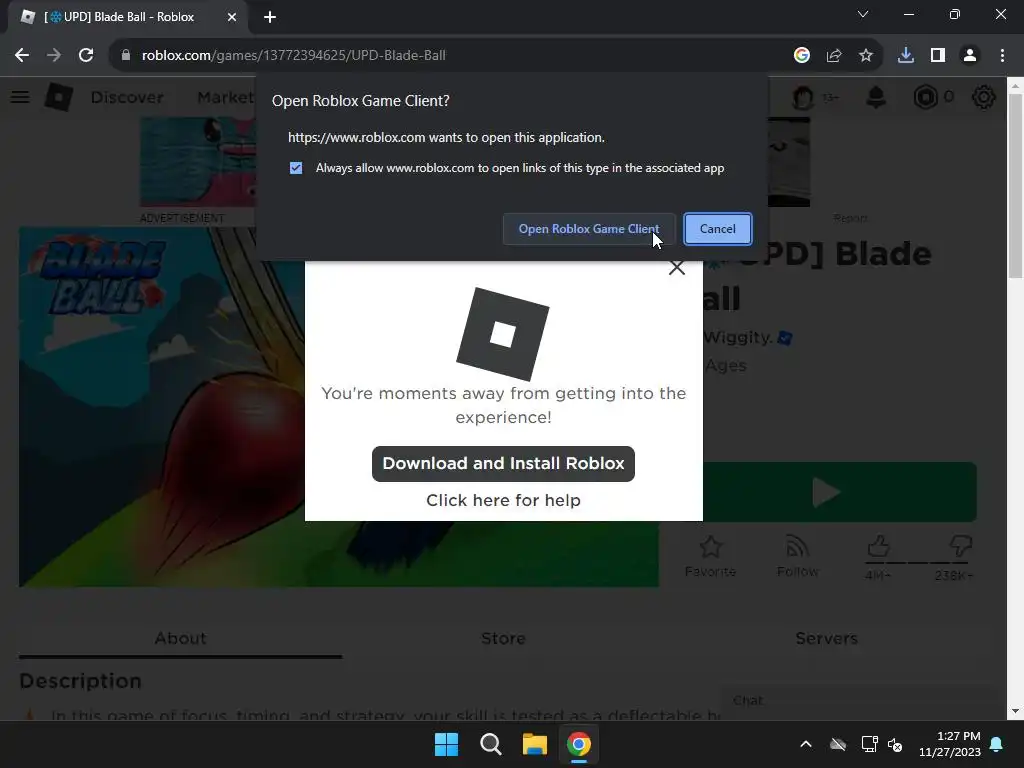
Task: Open the Discover nav item
Action: (x=127, y=97)
